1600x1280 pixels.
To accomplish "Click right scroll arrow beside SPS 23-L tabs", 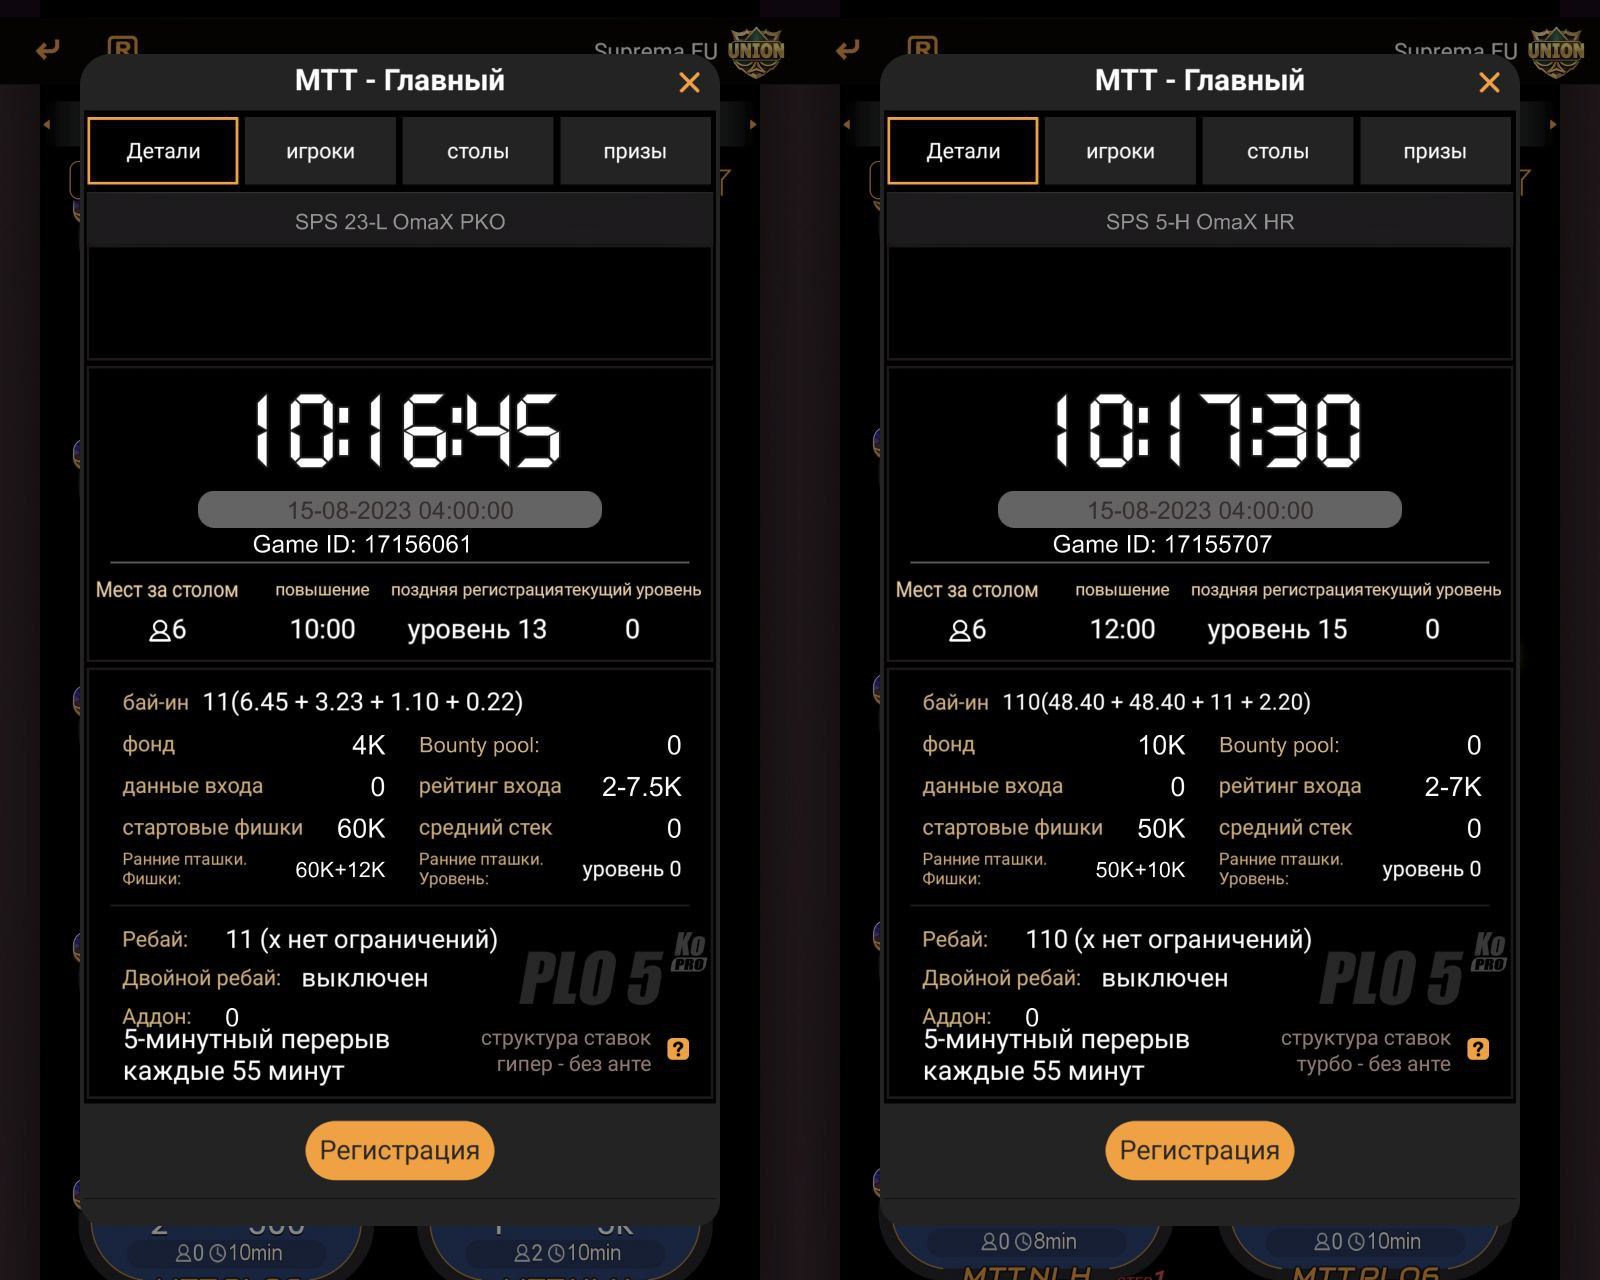I will [753, 125].
